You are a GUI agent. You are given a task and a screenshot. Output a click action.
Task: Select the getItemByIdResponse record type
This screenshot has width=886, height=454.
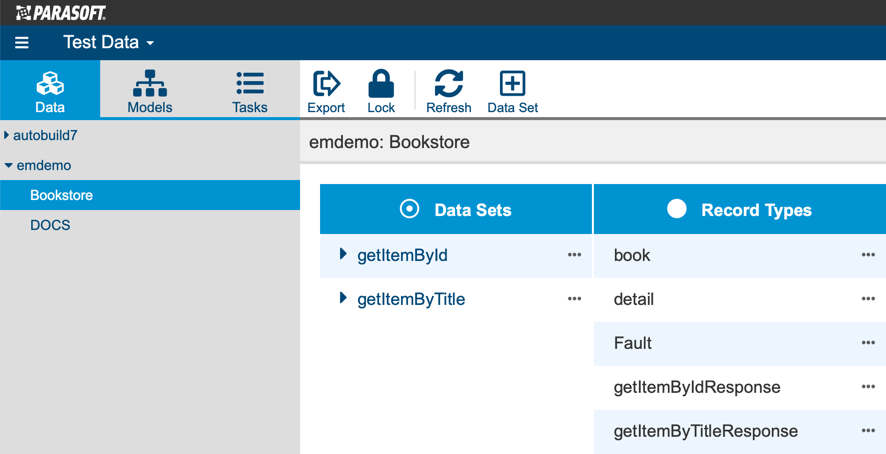coord(697,387)
